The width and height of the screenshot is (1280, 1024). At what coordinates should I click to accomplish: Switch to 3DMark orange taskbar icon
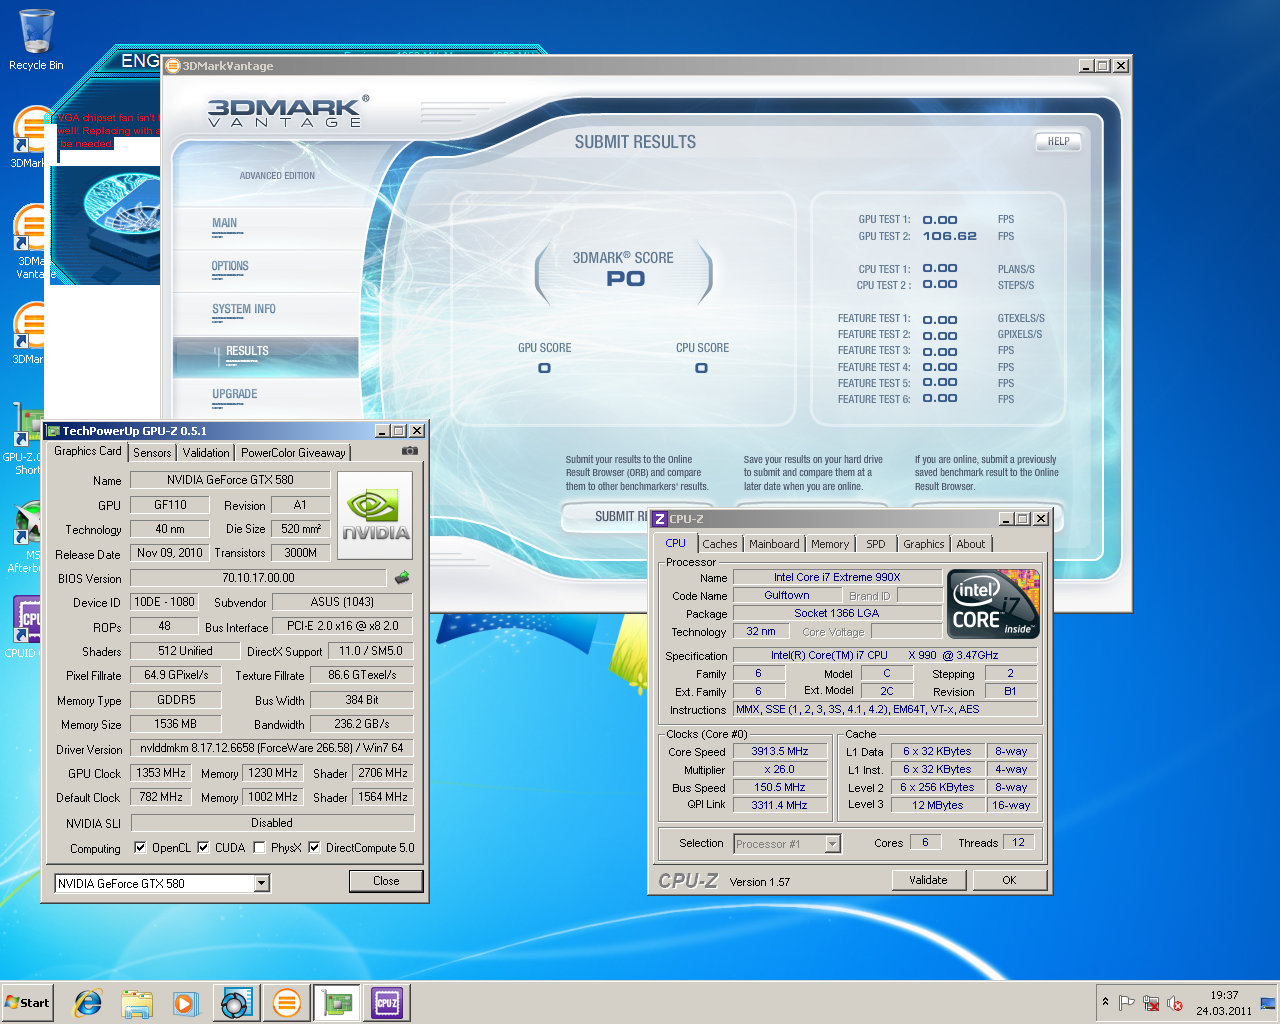pos(286,1003)
